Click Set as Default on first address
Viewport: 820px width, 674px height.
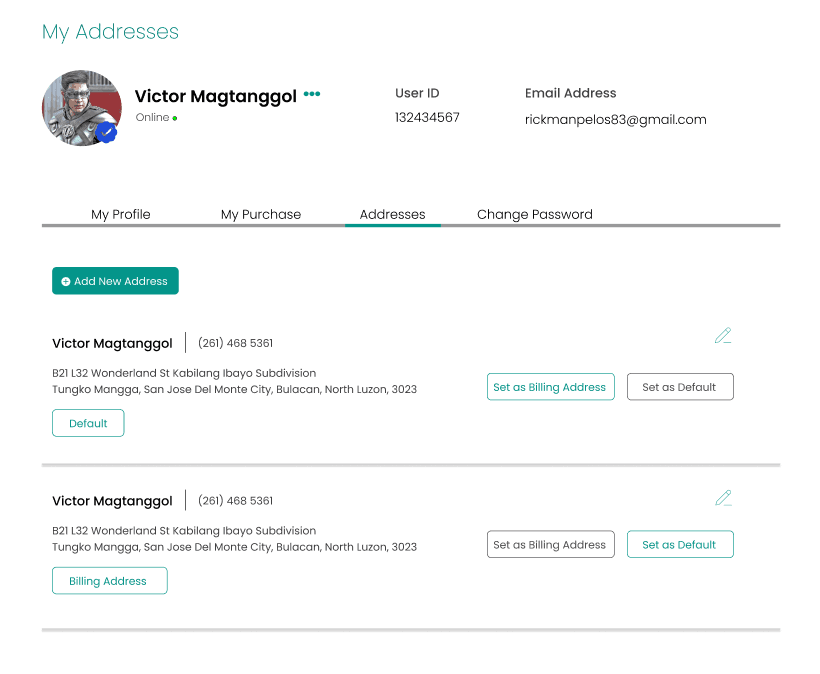679,387
